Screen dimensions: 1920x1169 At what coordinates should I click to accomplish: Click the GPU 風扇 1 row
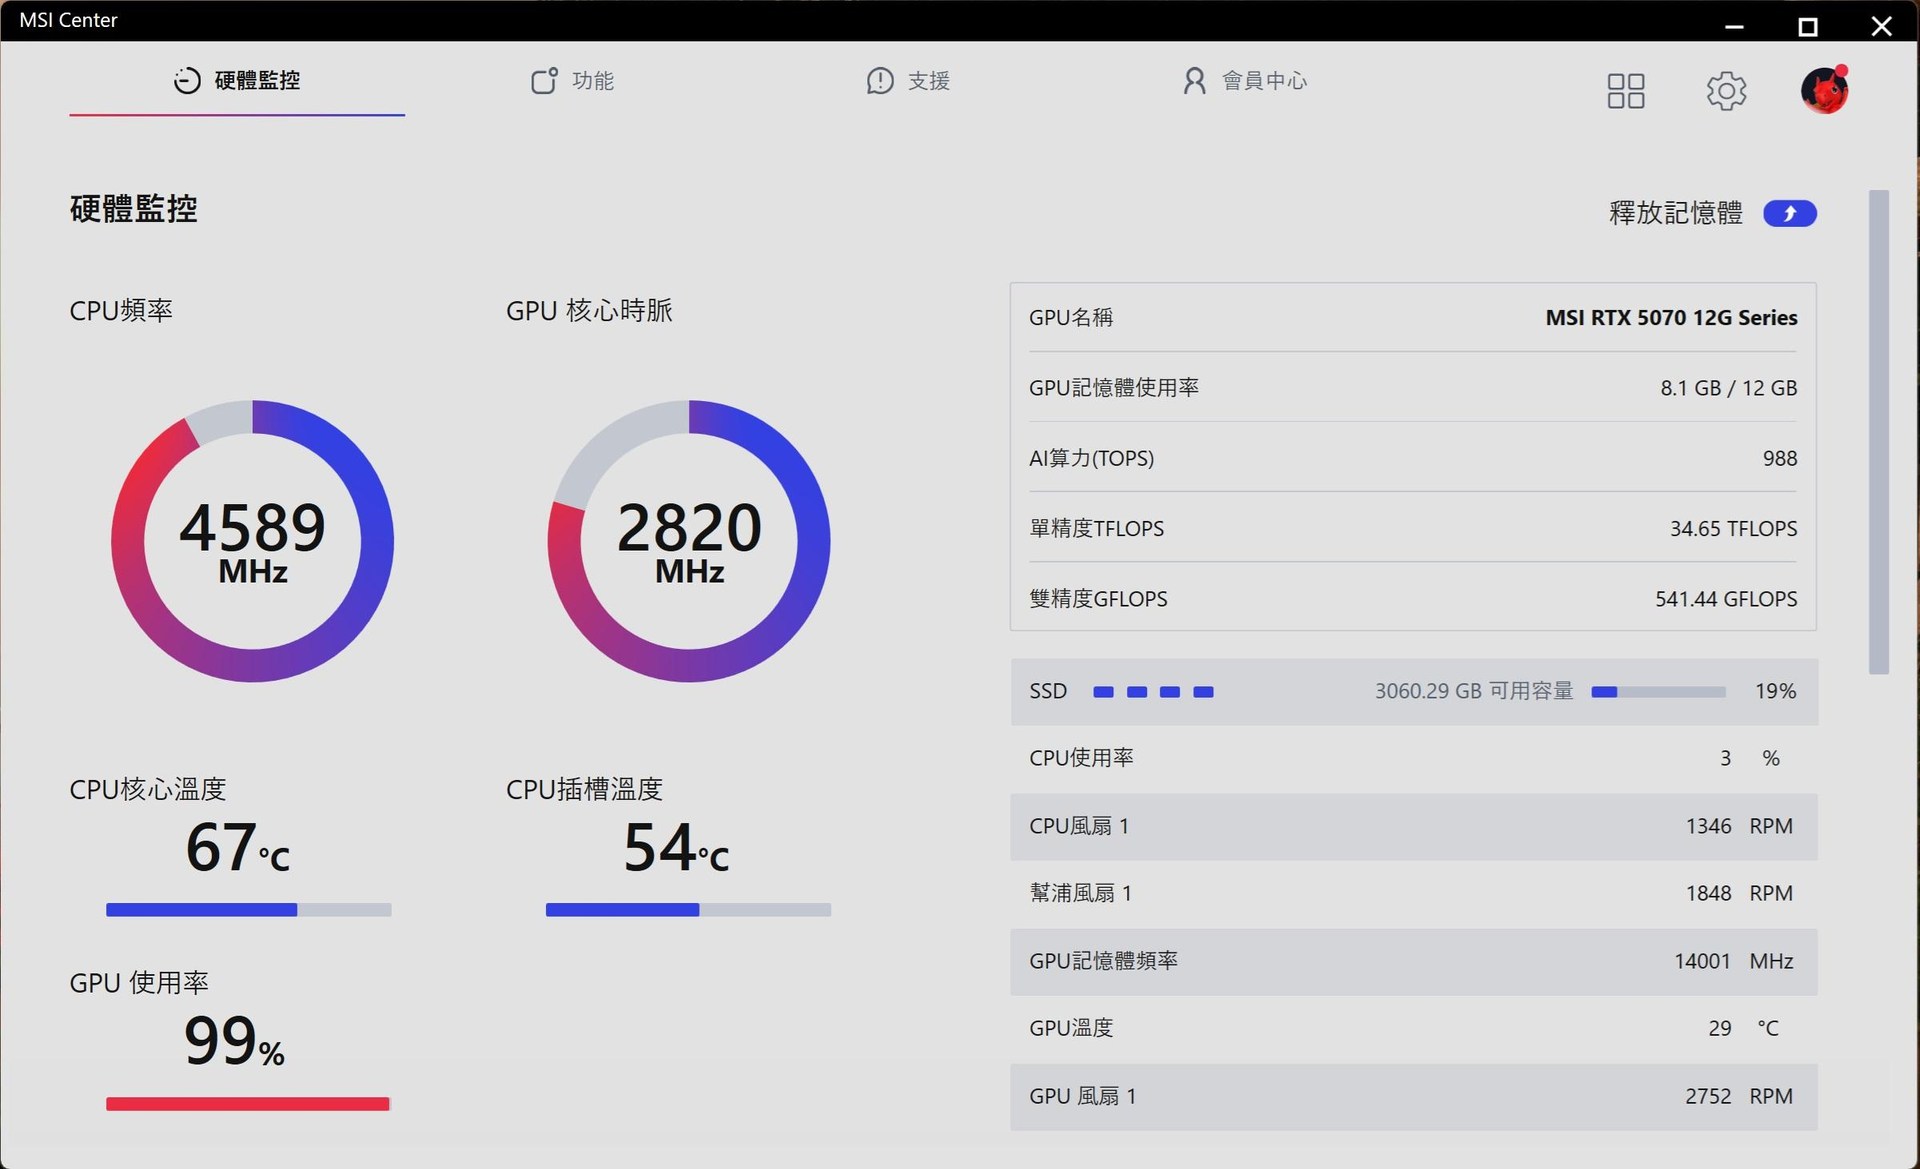pos(1414,1096)
